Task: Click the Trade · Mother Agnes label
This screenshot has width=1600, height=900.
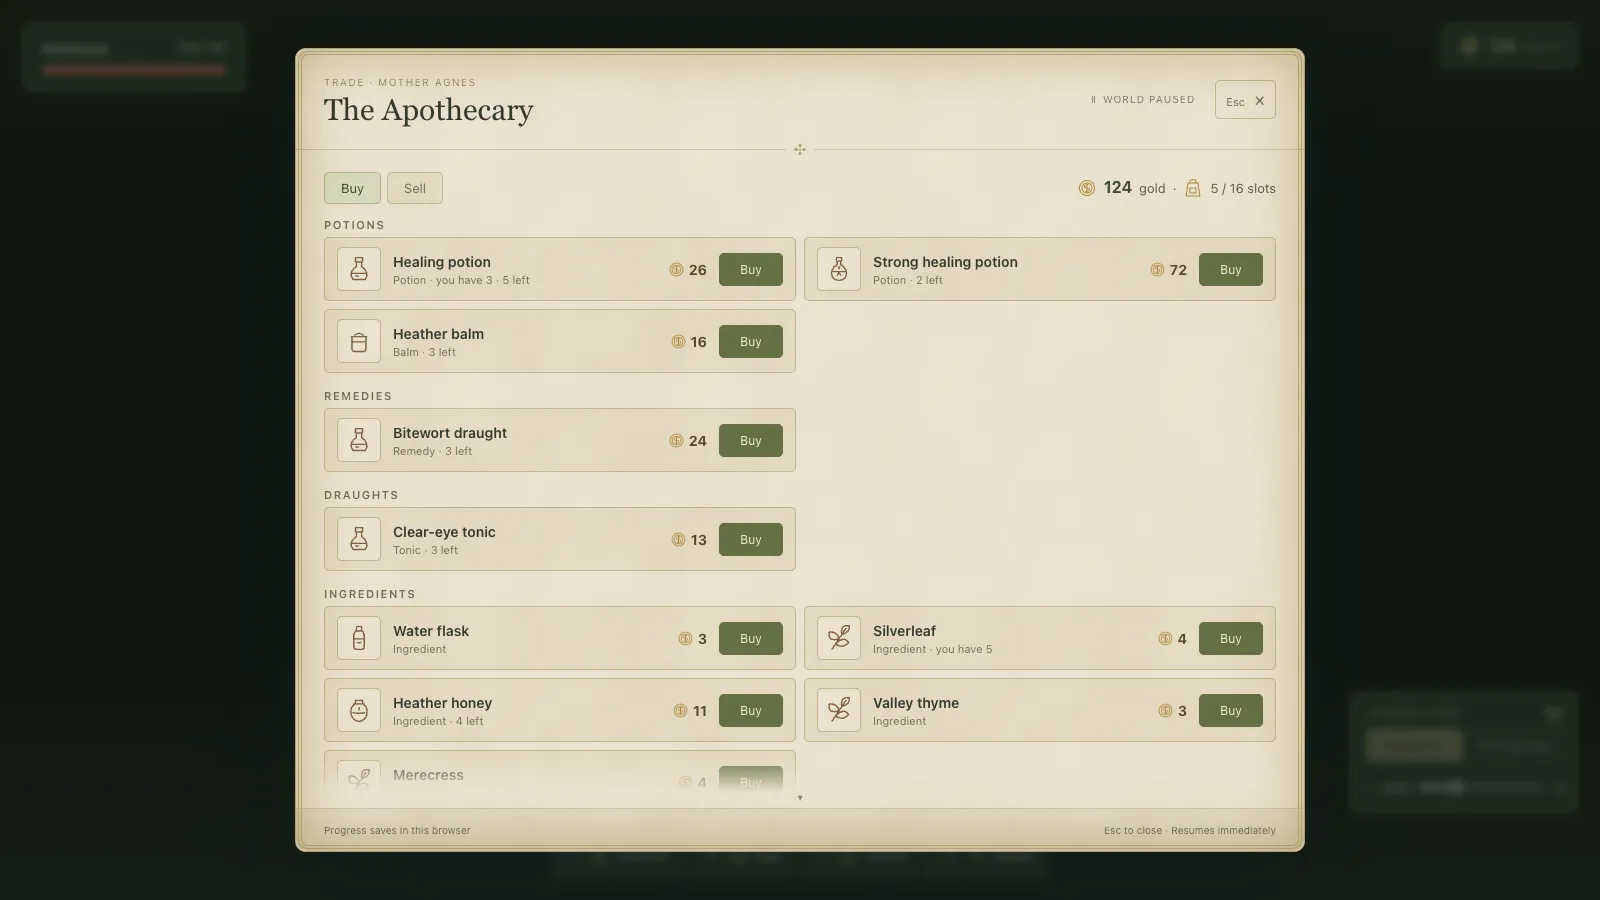Action: (400, 82)
